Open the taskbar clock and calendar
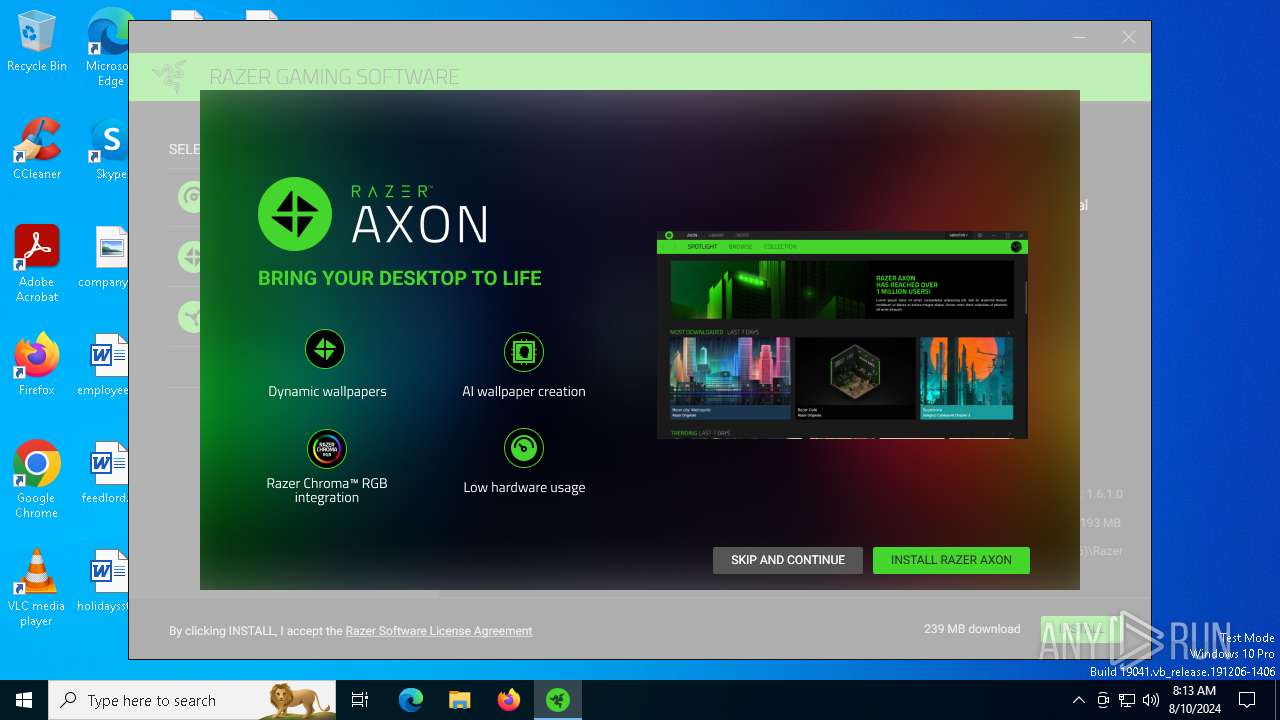Image resolution: width=1280 pixels, height=720 pixels. (1194, 700)
